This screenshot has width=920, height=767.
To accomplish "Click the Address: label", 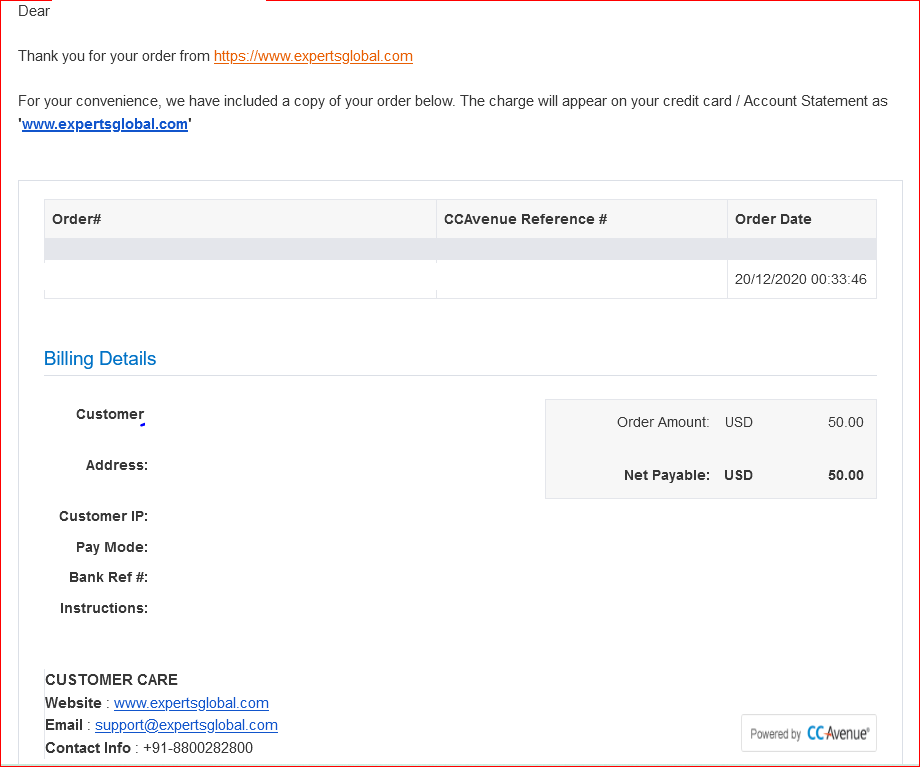I will coord(117,465).
